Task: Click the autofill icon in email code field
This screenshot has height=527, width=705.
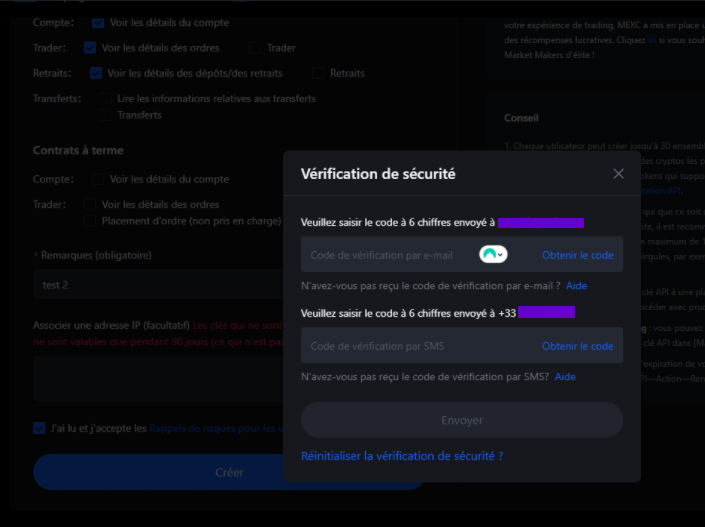Action: [492, 255]
